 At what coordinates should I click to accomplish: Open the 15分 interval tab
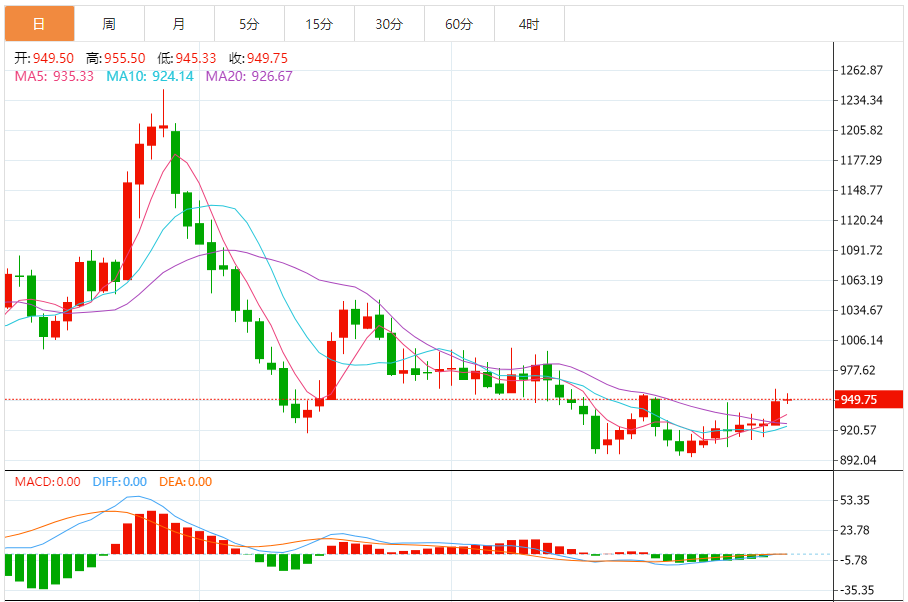pos(320,24)
